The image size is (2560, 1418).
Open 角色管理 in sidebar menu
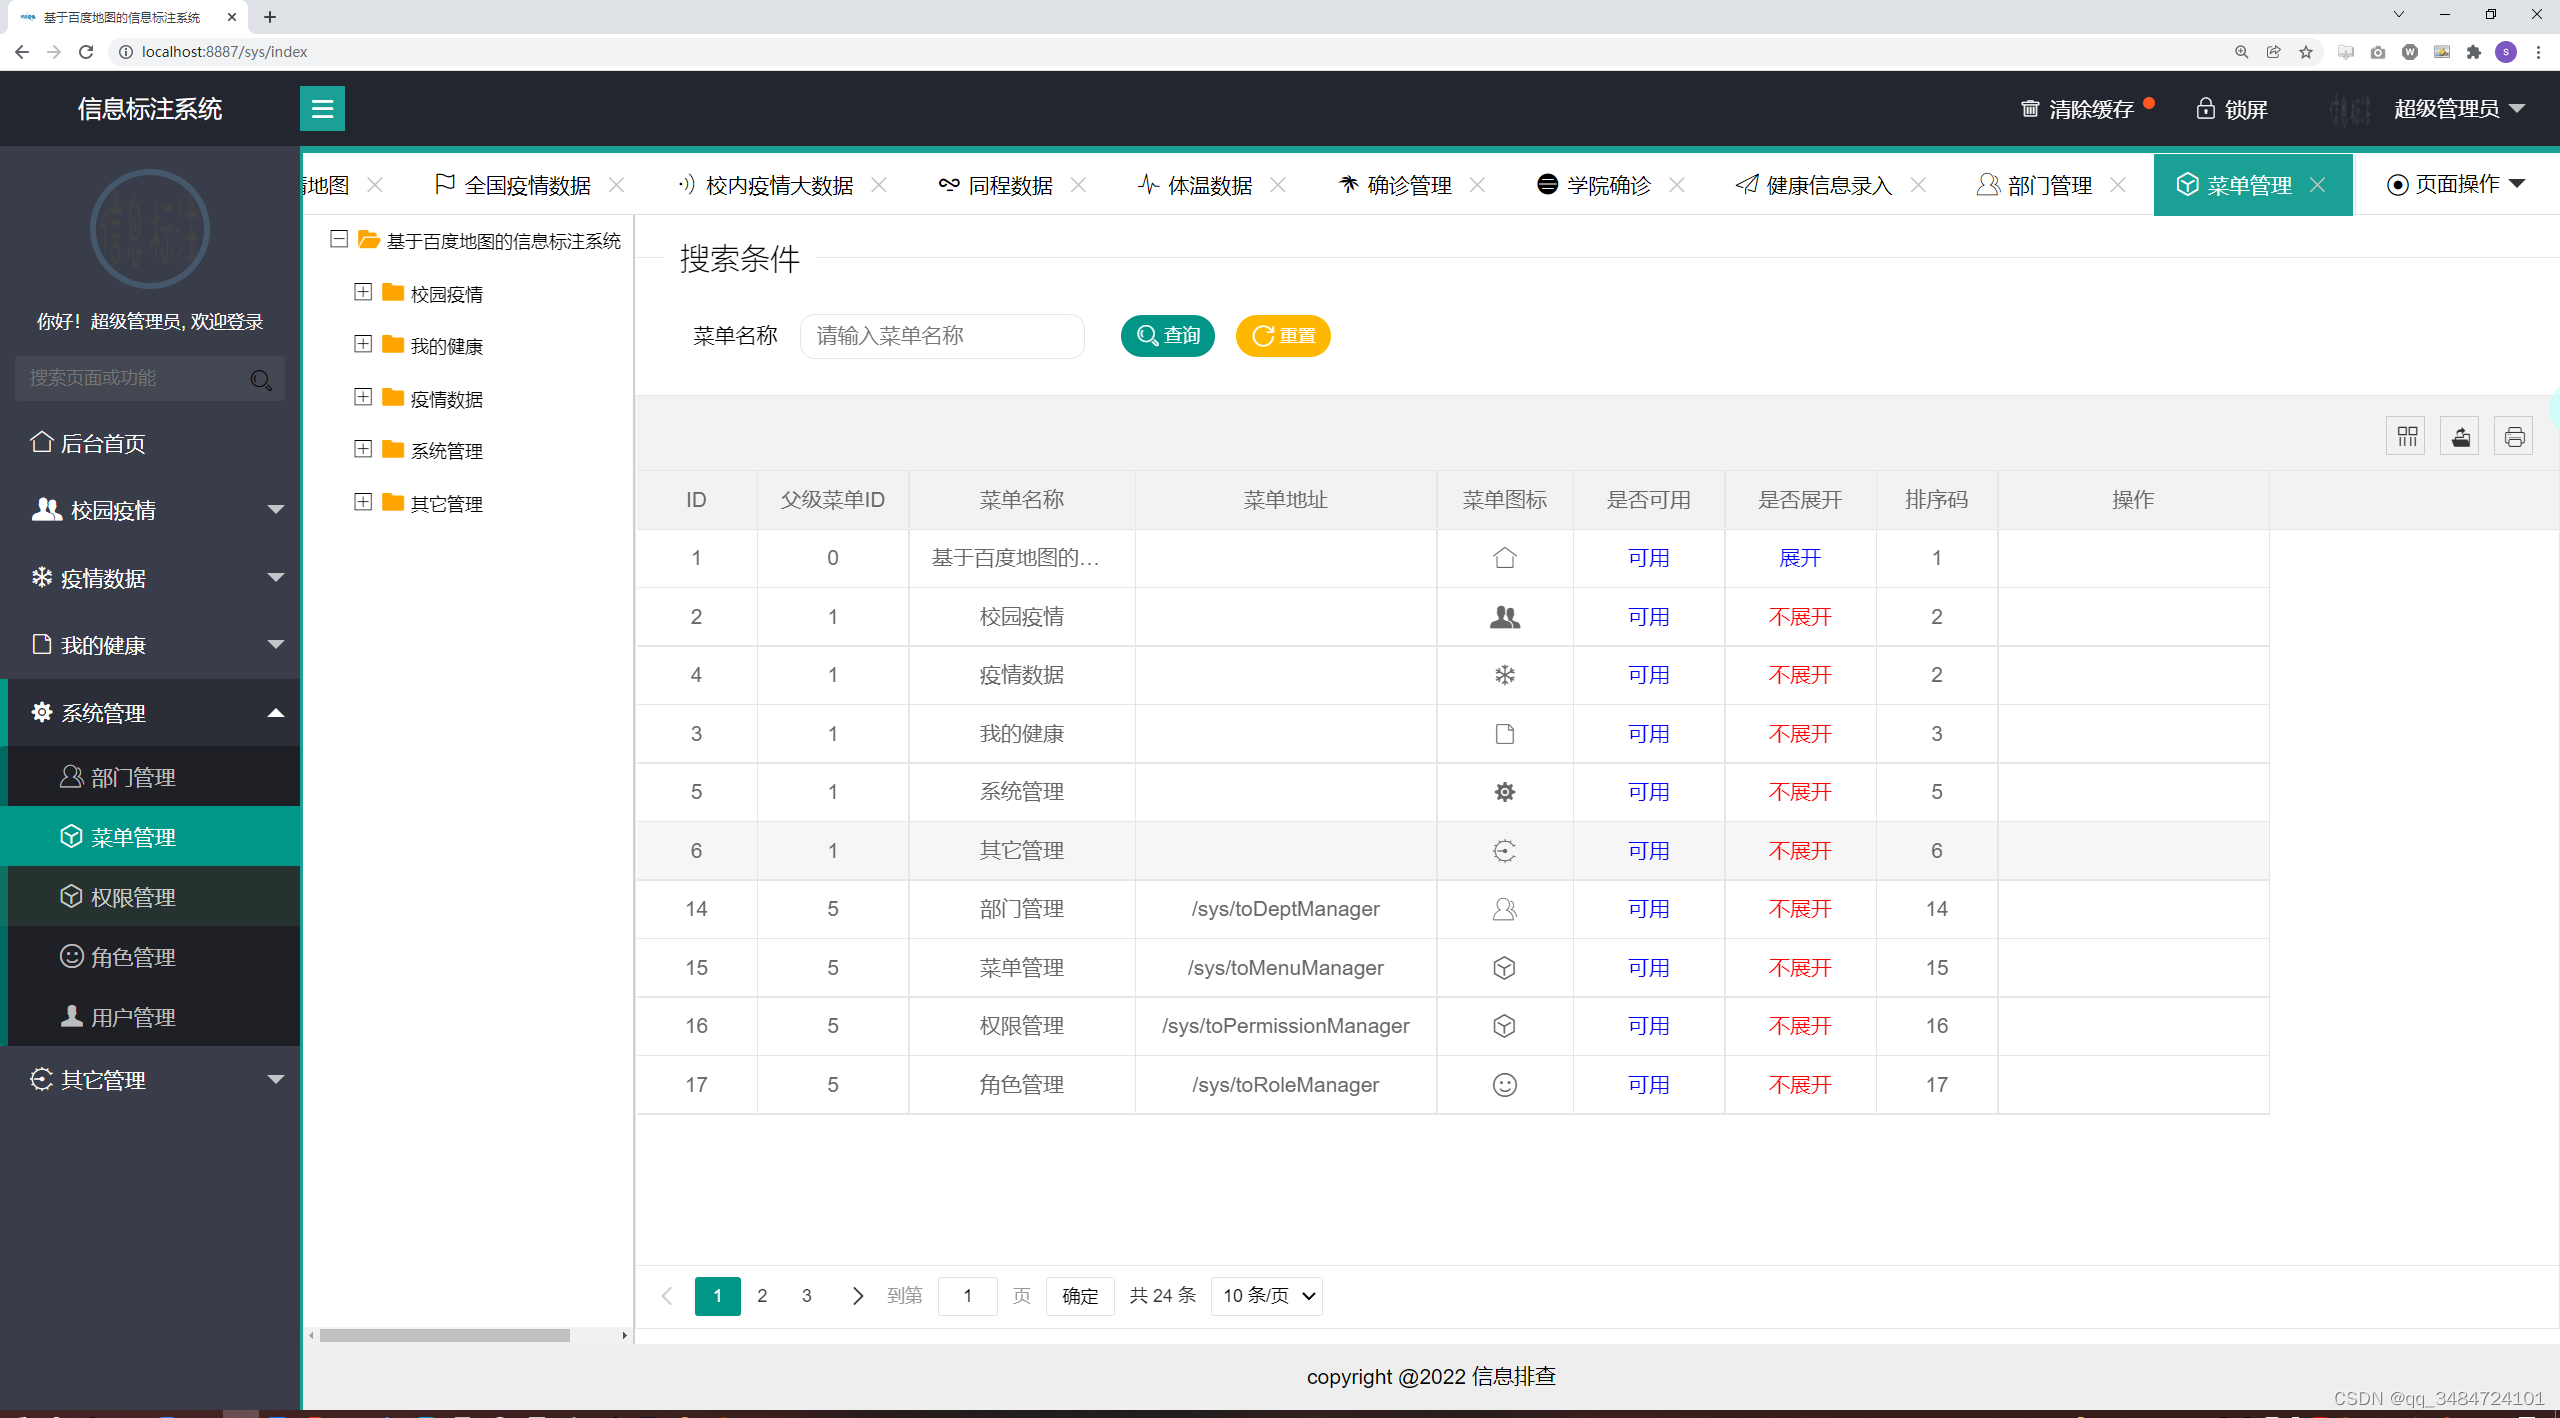click(133, 957)
